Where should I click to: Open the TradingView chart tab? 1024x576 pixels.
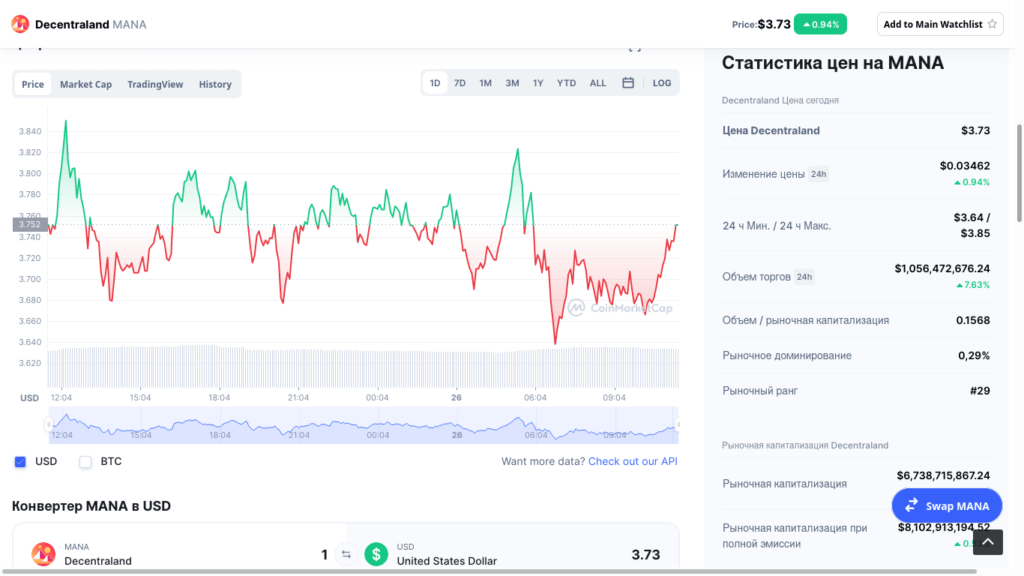pos(155,84)
